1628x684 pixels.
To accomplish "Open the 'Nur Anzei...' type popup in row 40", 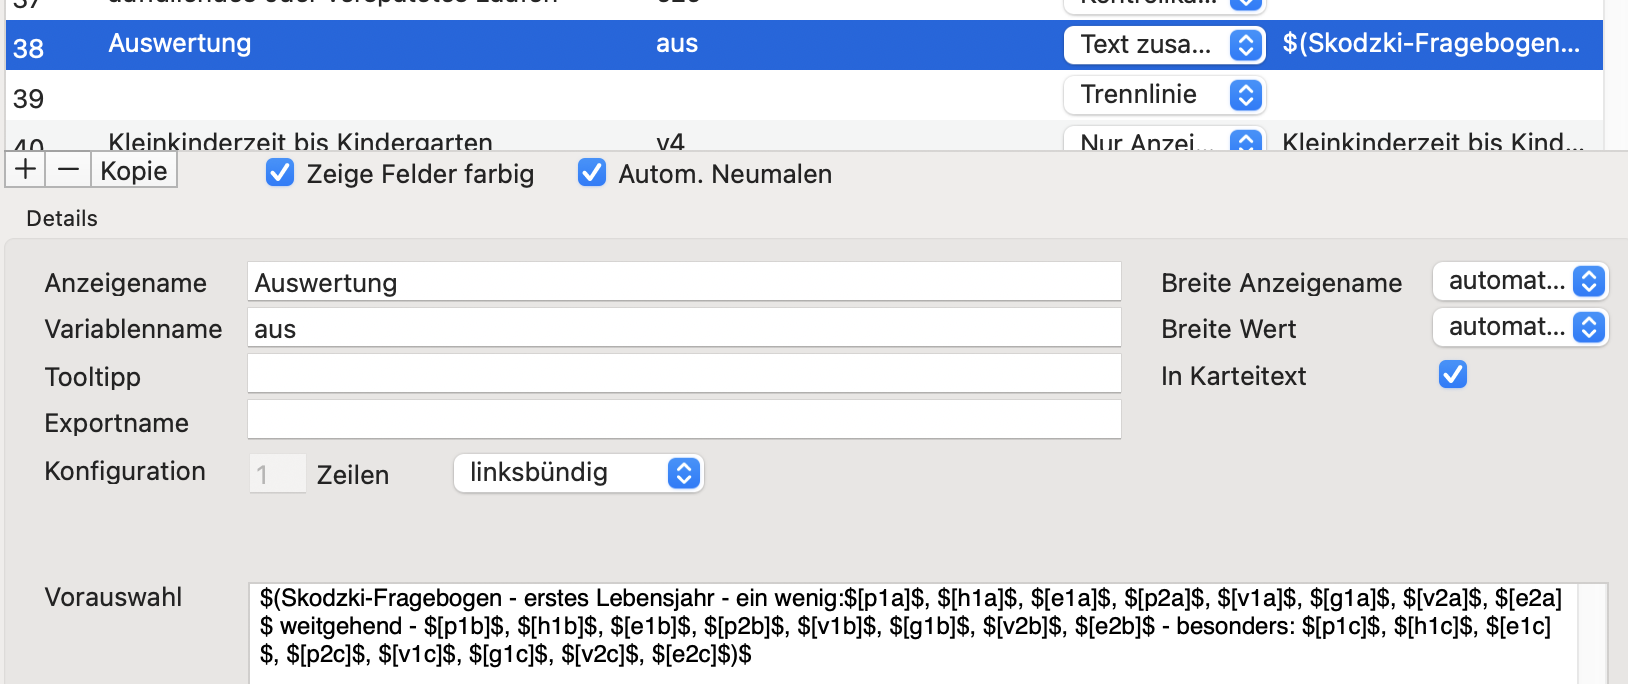I will tap(1165, 140).
